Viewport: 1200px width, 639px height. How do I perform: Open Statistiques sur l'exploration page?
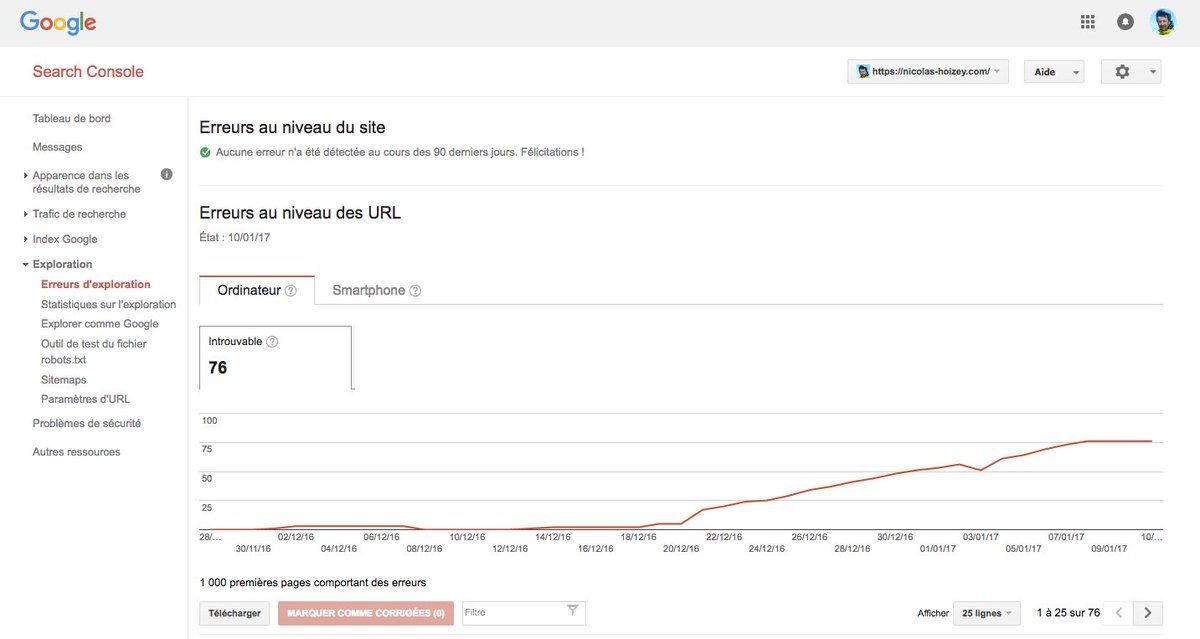point(108,304)
